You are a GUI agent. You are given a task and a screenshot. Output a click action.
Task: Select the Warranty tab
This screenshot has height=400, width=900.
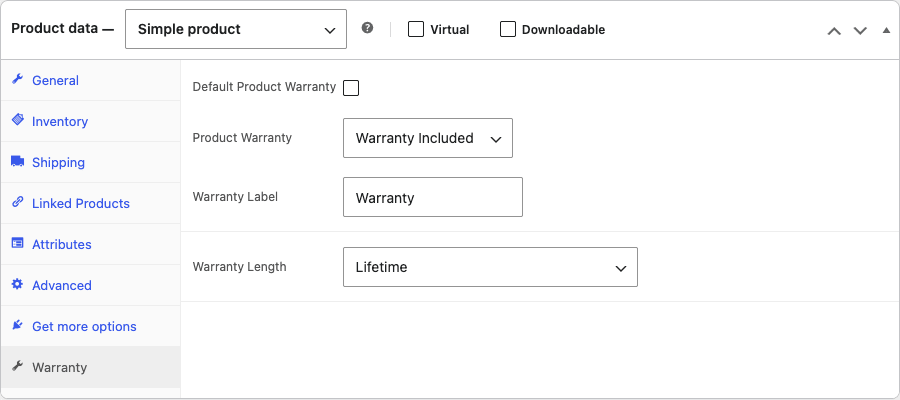pyautogui.click(x=91, y=367)
